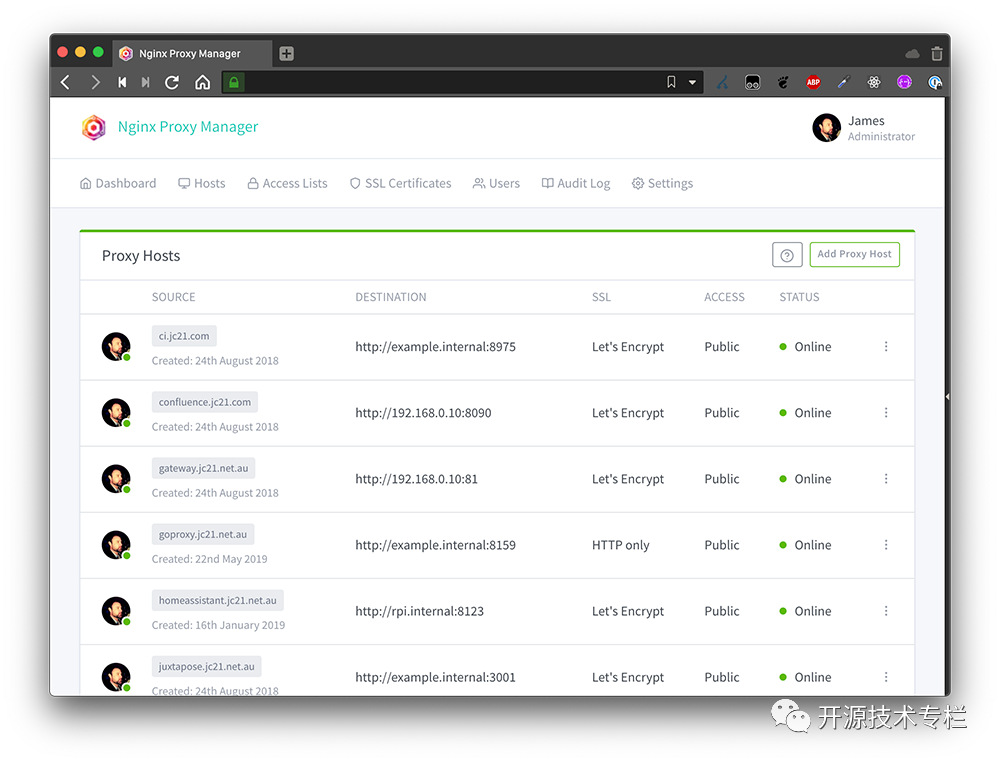The image size is (1000, 762).
Task: Open the options menu for homeassistant.jc21.net.au
Action: tap(886, 611)
